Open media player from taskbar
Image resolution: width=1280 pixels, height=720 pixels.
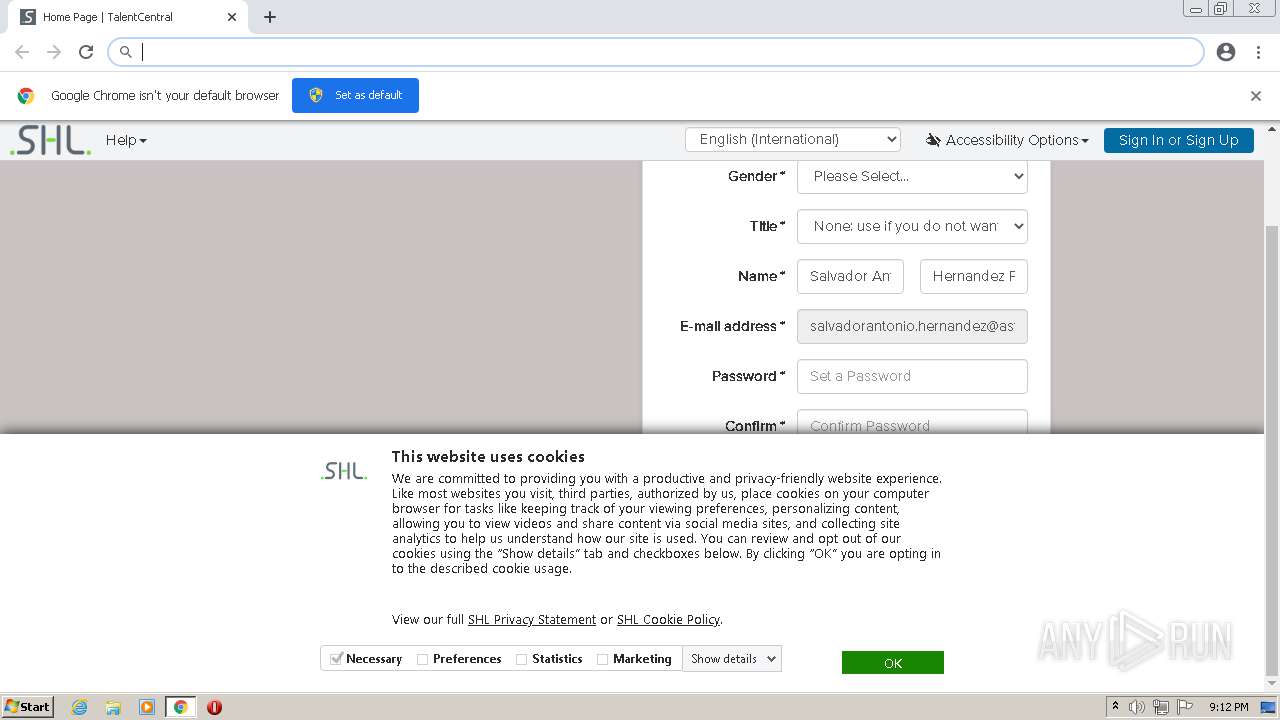coord(147,707)
